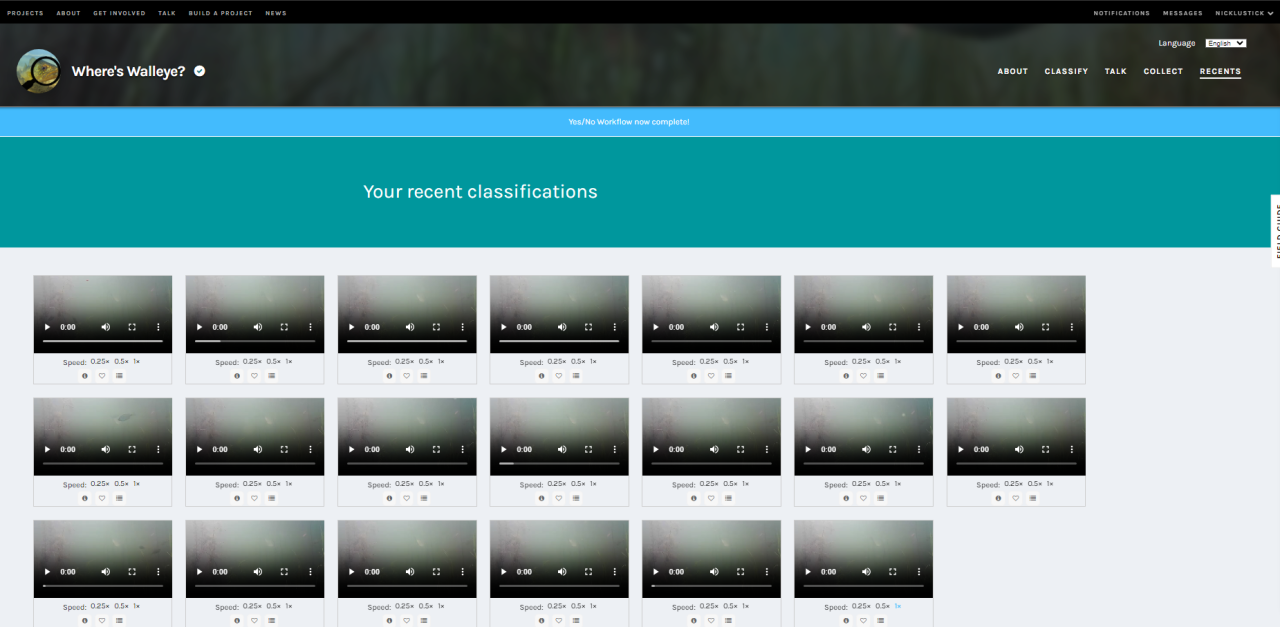1280x627 pixels.
Task: Seek using fifth bottom-row video progress bar
Action: tap(711, 586)
